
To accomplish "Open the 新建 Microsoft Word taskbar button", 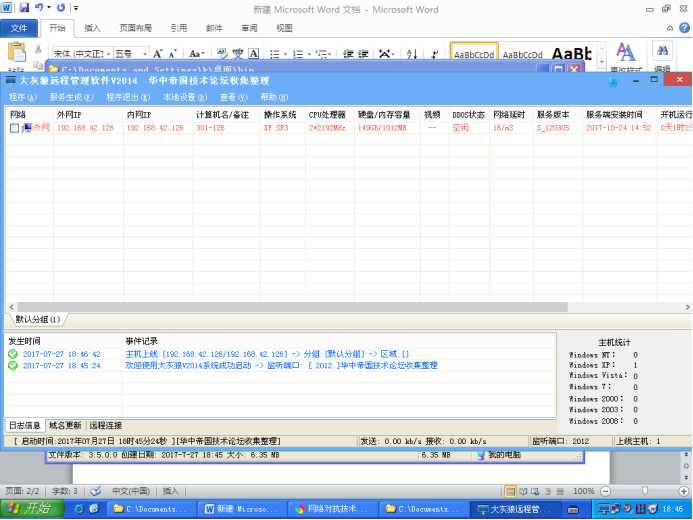I will click(x=241, y=509).
